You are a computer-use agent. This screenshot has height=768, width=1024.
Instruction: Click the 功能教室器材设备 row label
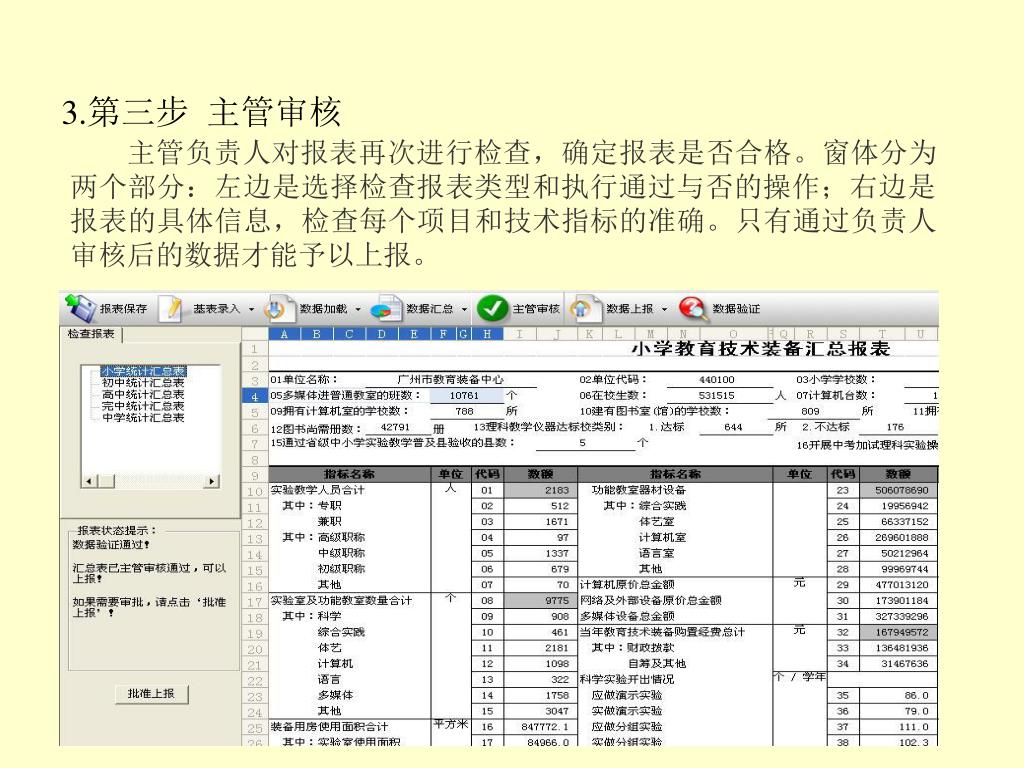[639, 490]
